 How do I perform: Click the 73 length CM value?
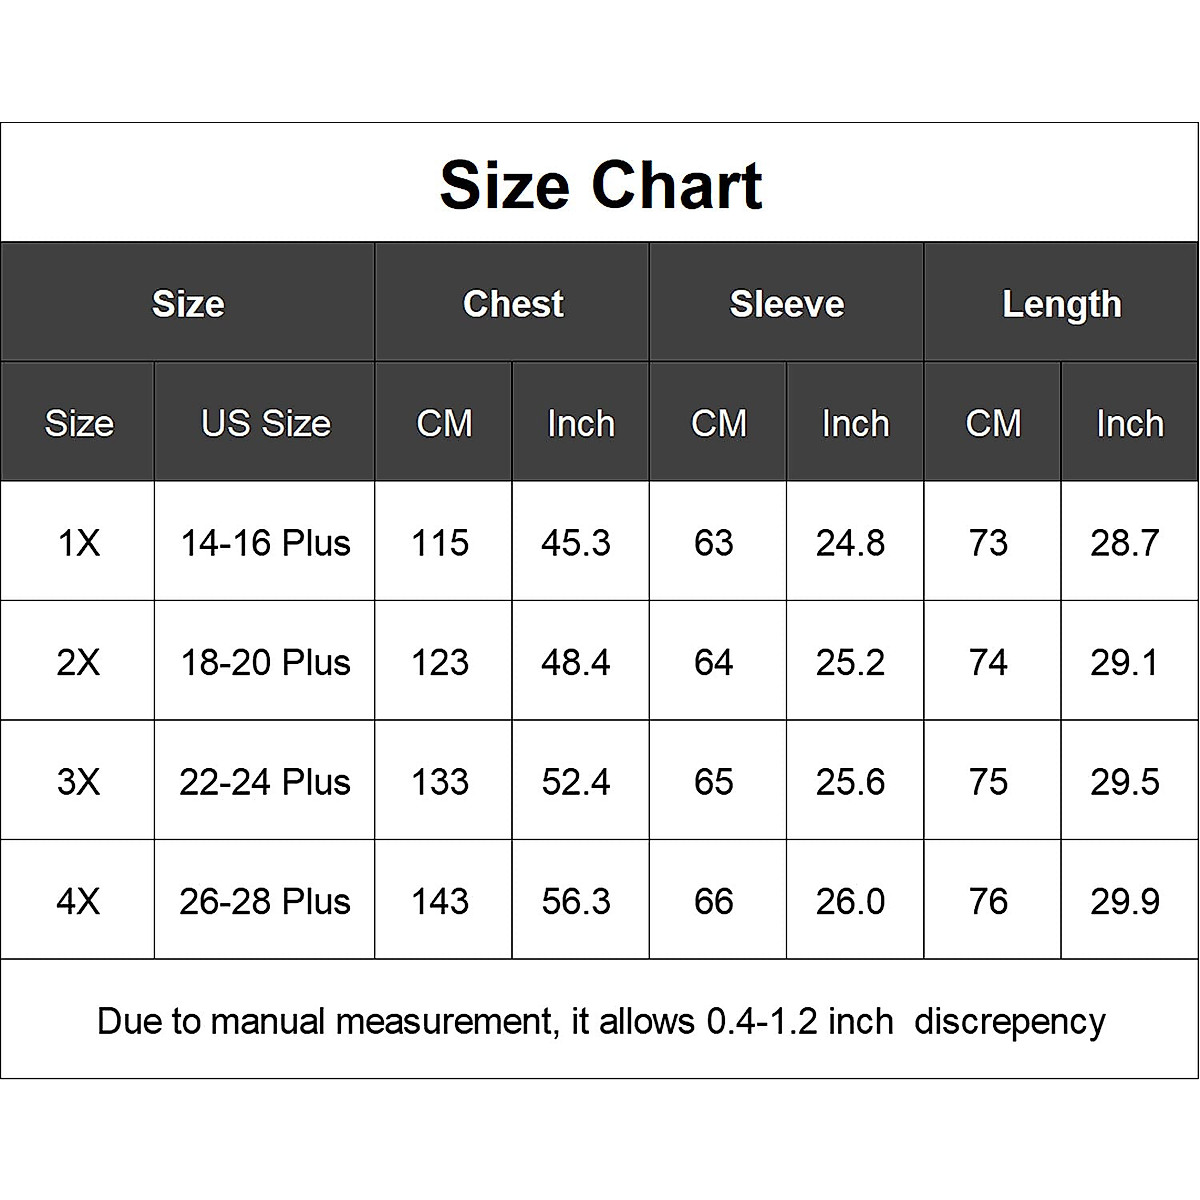tap(988, 543)
